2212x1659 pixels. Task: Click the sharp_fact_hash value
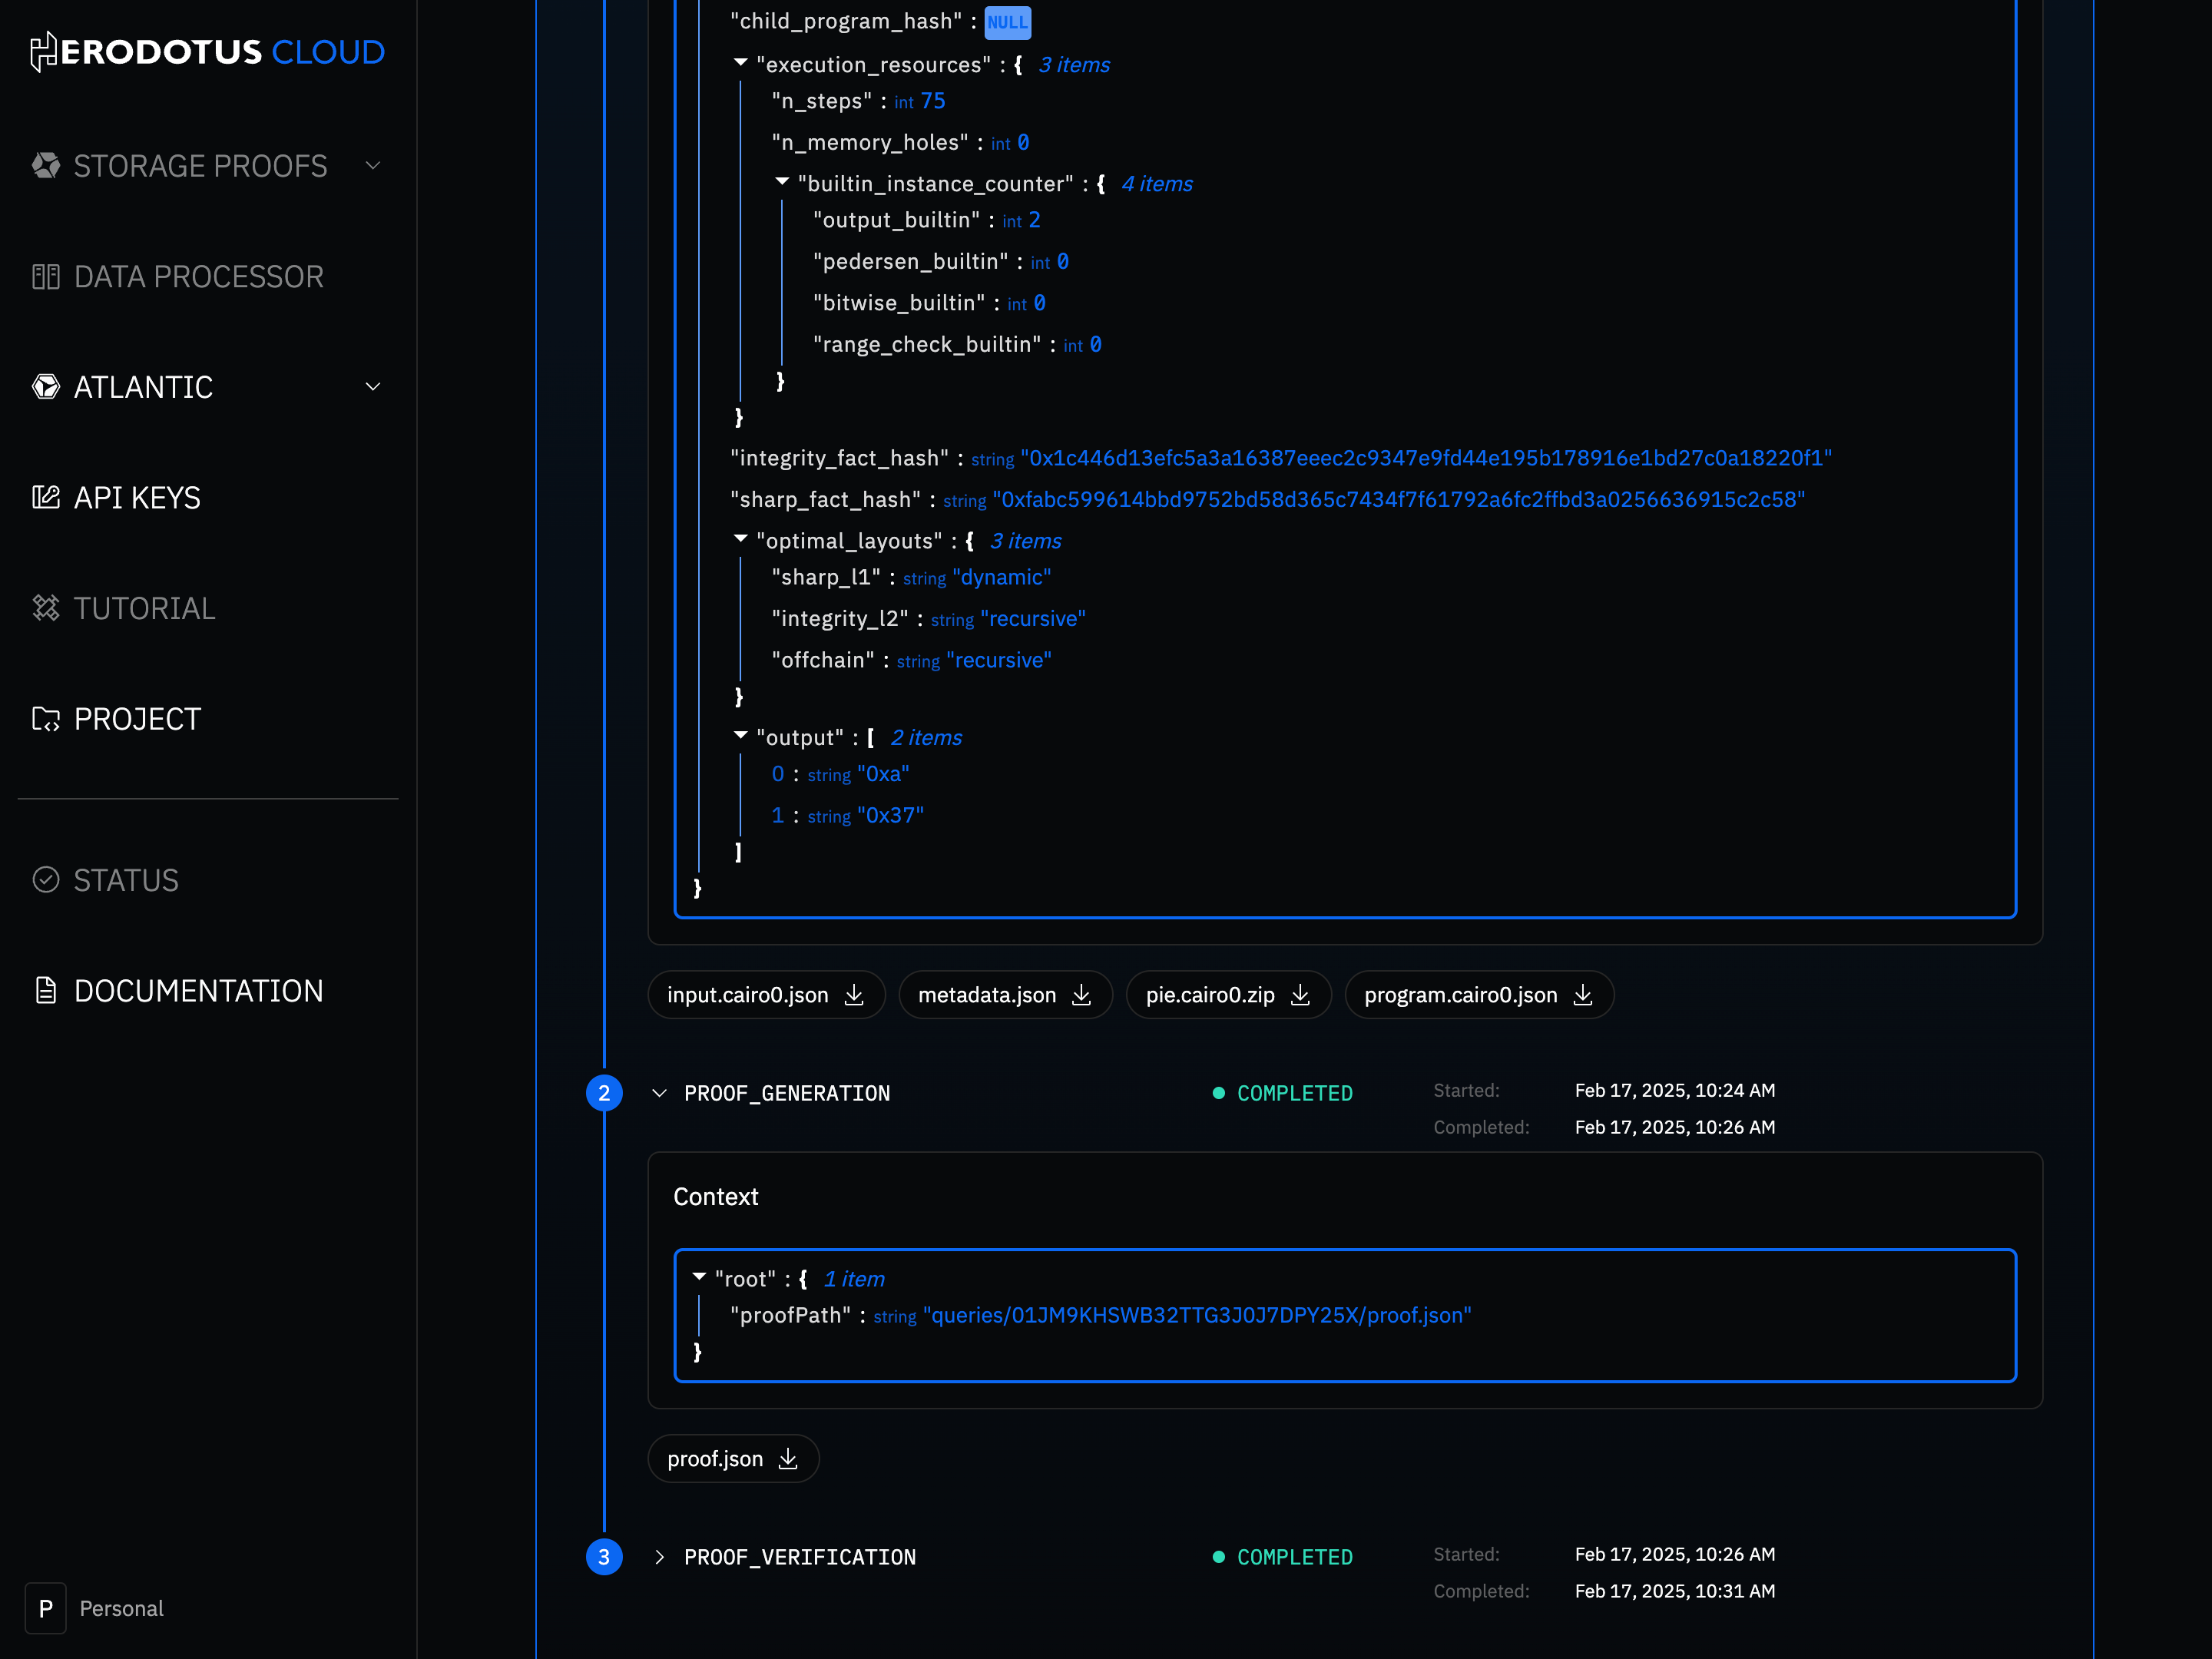(1398, 500)
